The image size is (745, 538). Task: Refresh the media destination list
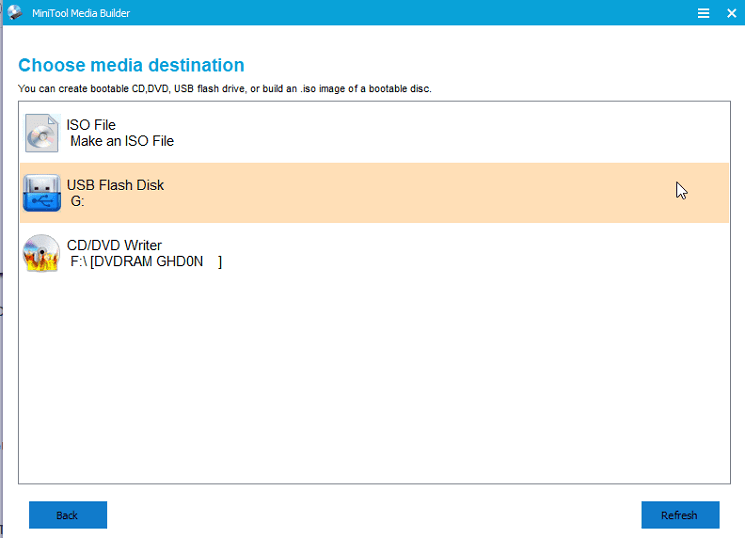click(680, 515)
